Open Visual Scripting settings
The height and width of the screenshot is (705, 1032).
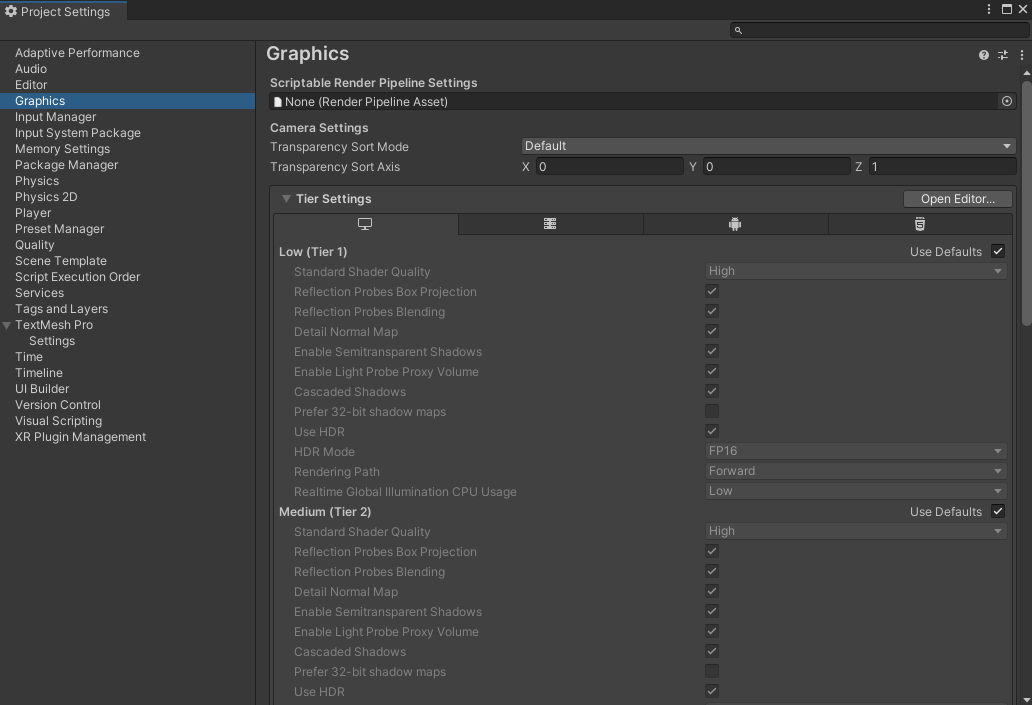[59, 421]
